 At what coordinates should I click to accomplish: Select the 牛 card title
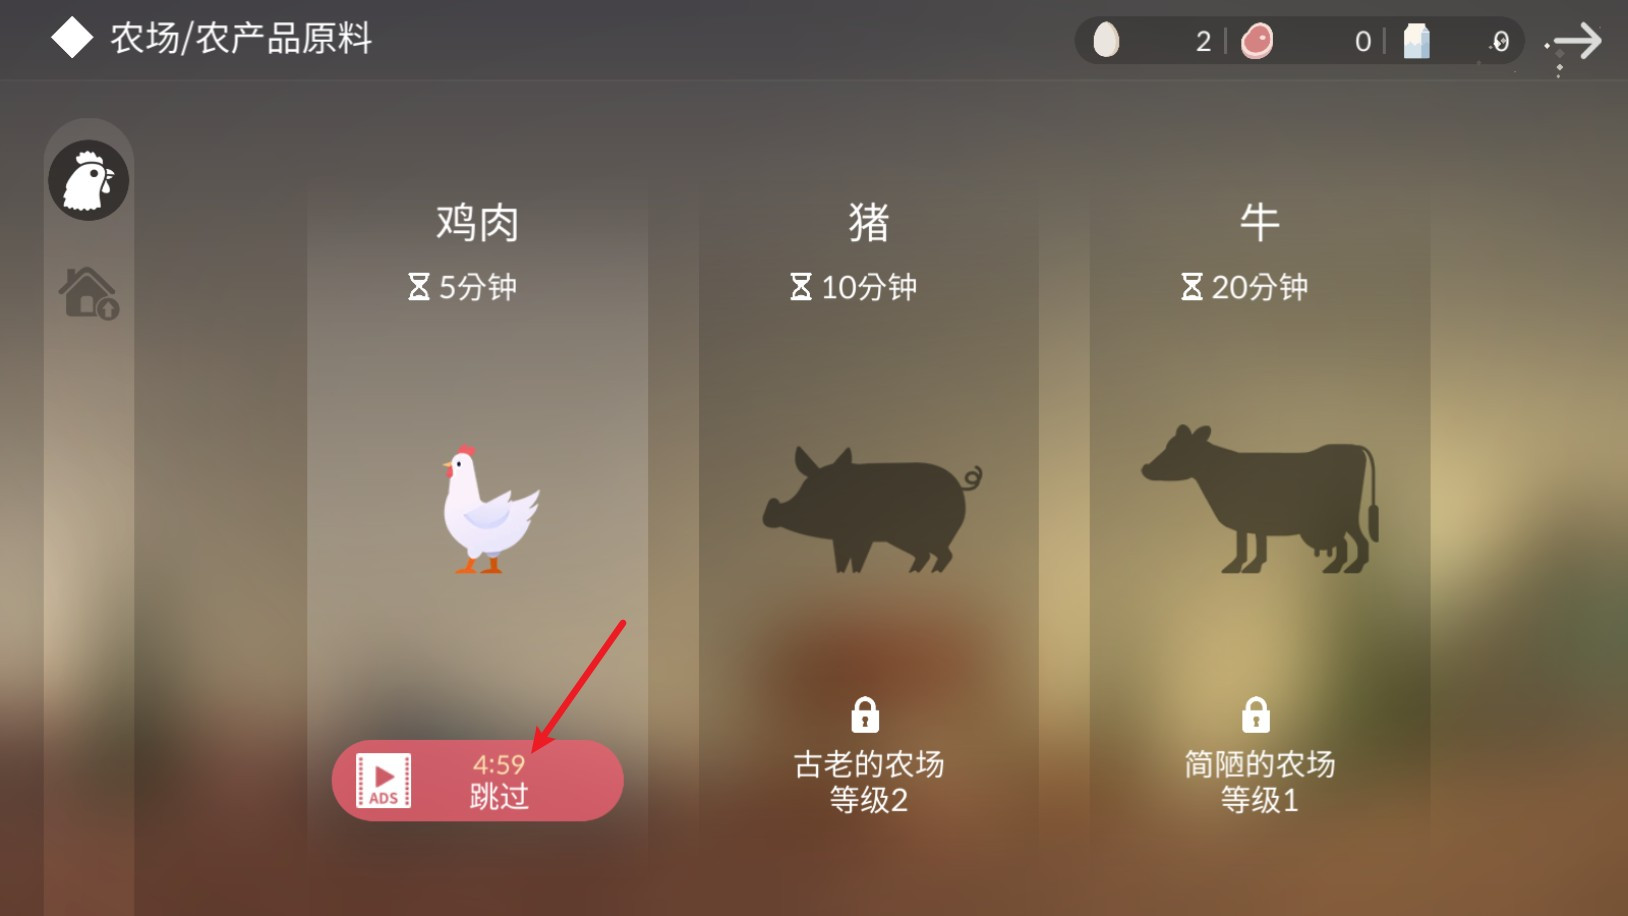[1260, 222]
